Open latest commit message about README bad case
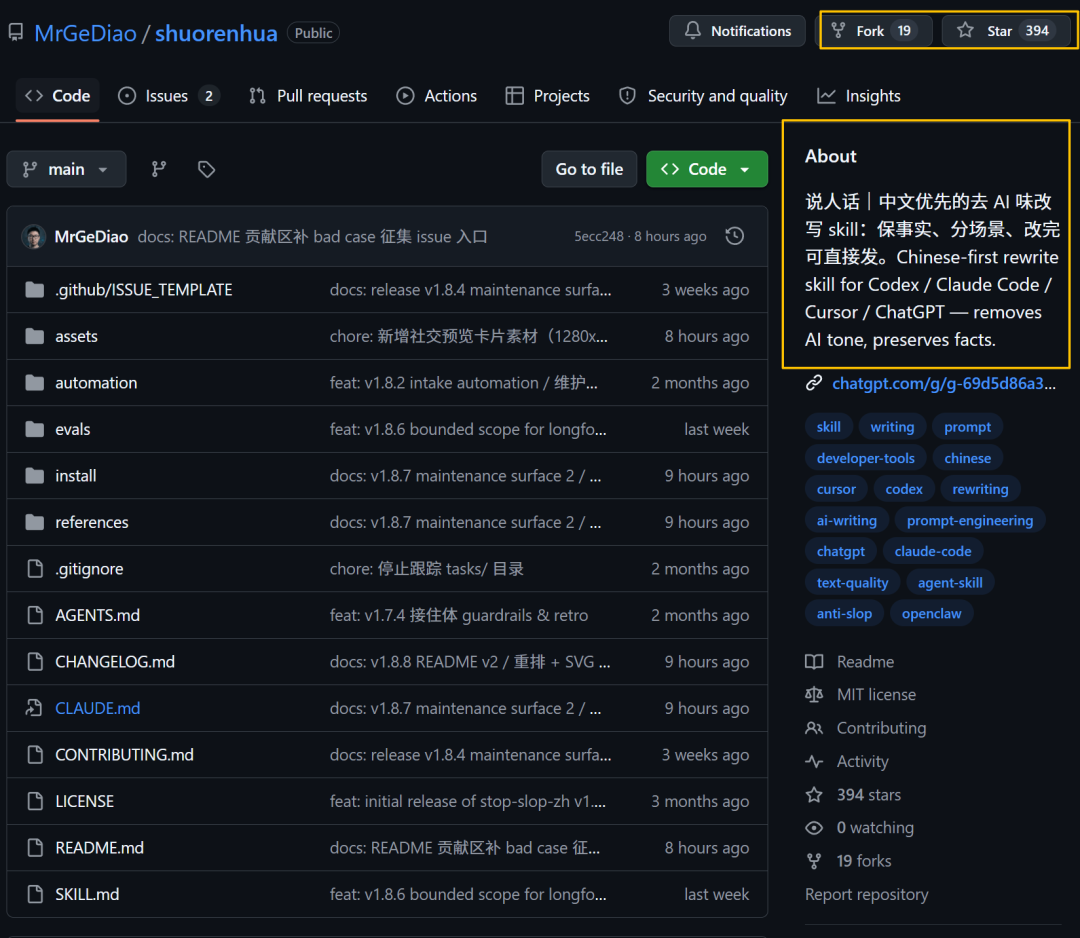 pyautogui.click(x=313, y=236)
